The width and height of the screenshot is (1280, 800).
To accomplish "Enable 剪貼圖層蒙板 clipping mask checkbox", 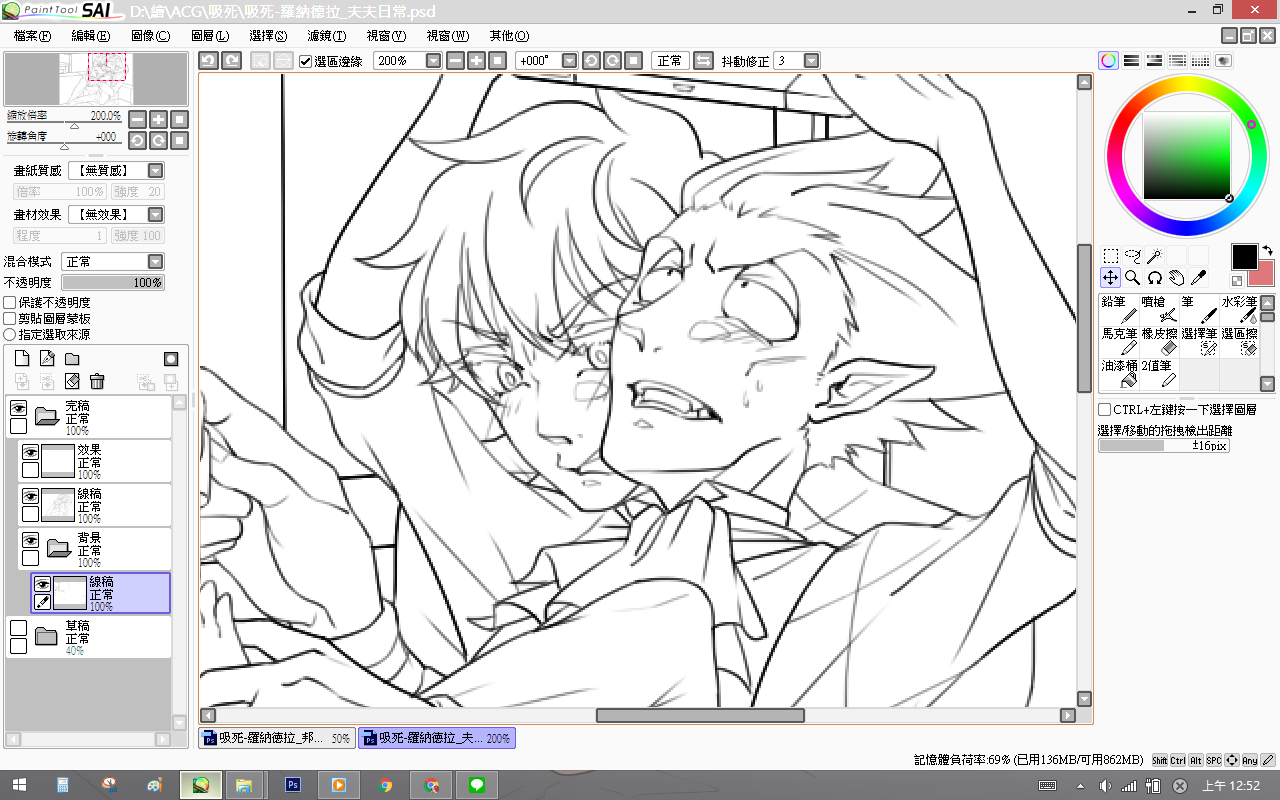I will (x=10, y=318).
